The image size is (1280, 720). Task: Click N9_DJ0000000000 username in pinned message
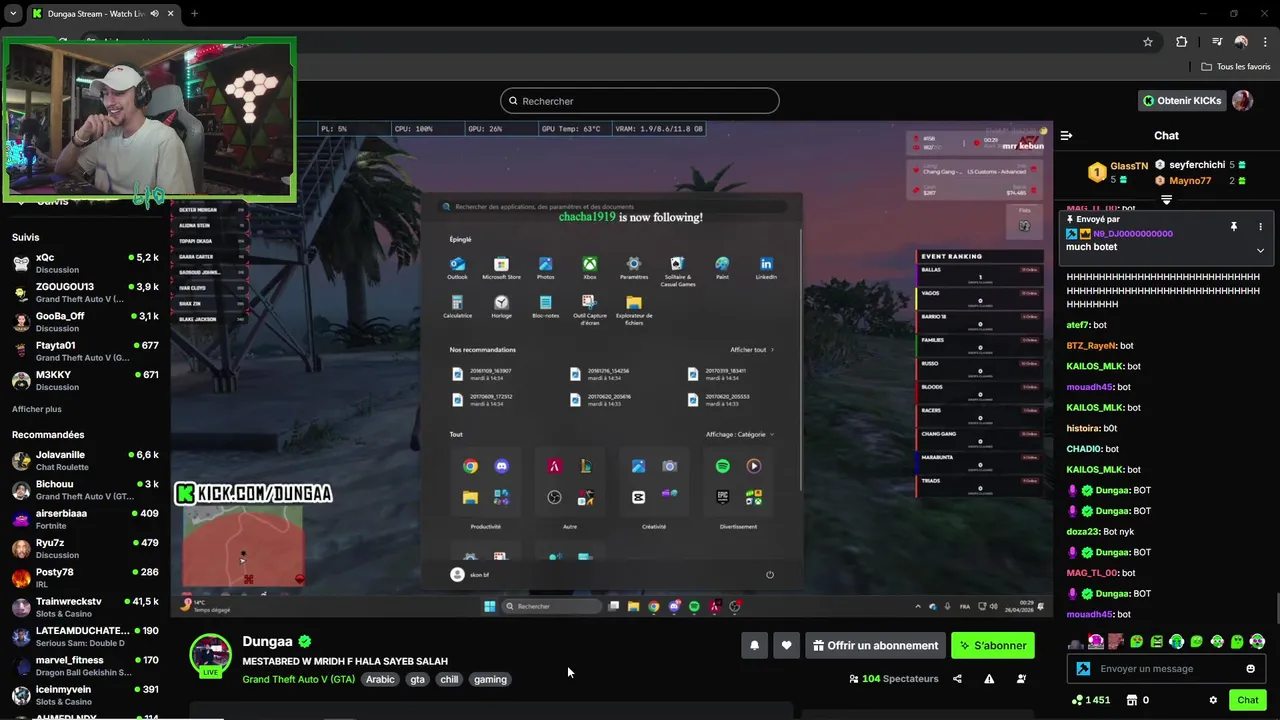click(x=1133, y=234)
